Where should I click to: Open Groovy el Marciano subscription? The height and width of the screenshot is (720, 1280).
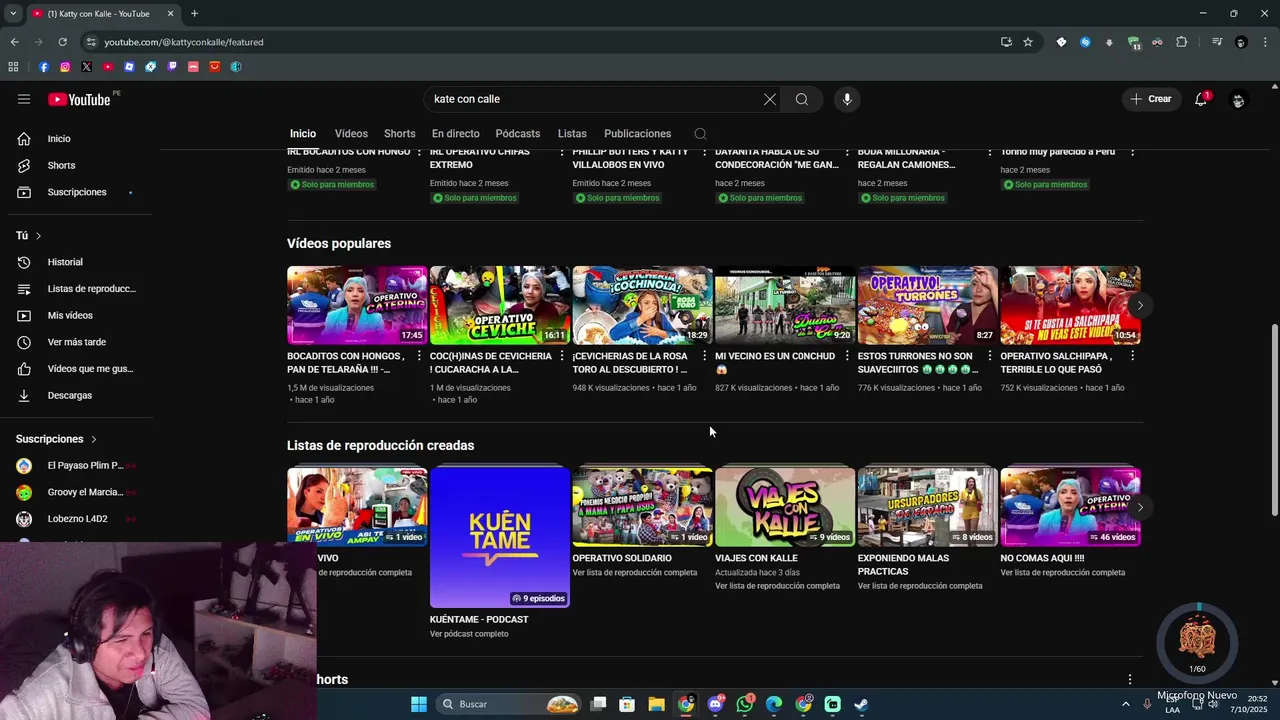click(76, 492)
